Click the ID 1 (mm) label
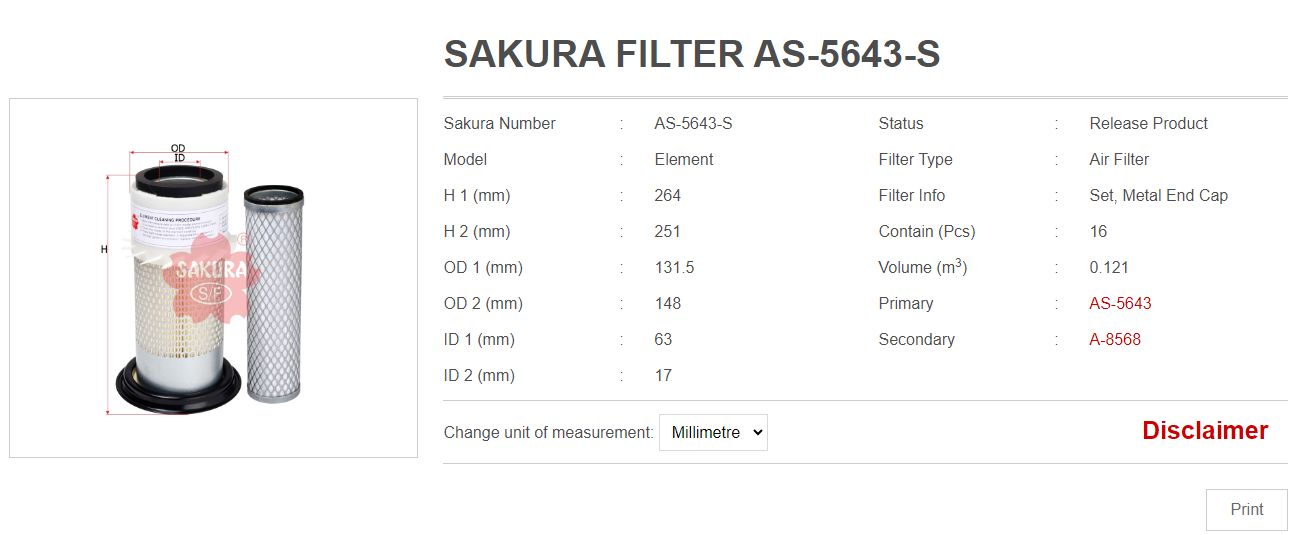Viewport: 1297px width, 535px height. [x=479, y=339]
